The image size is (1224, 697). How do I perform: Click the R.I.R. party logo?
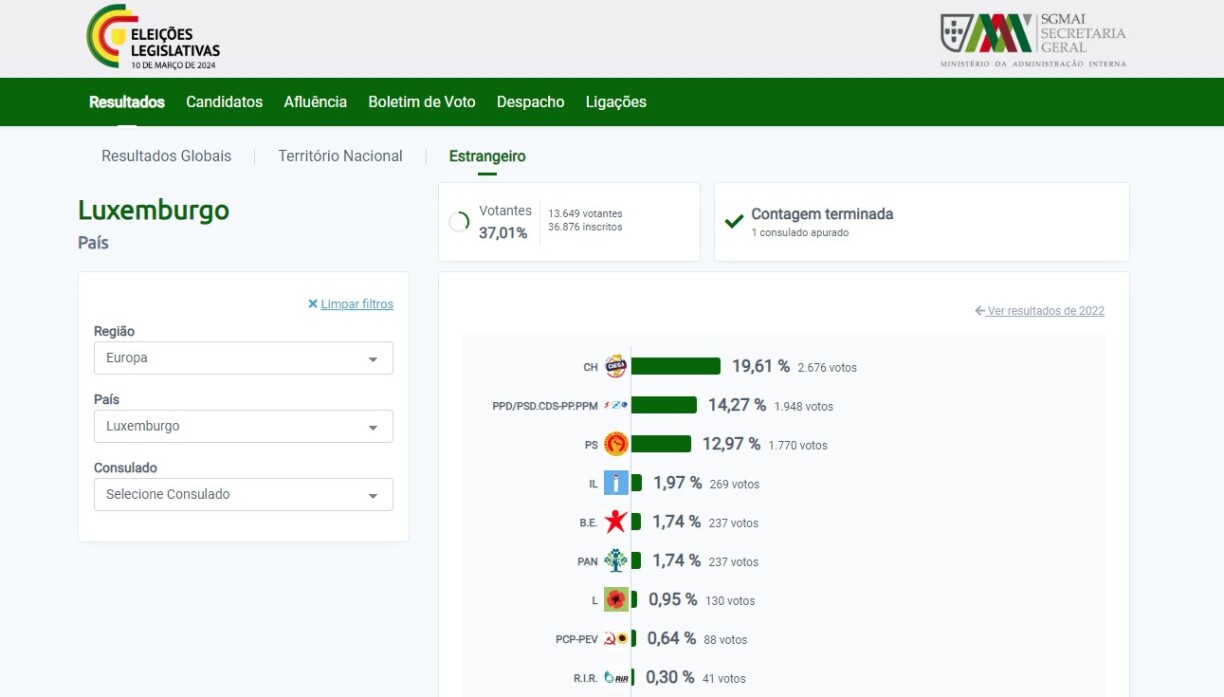tap(616, 678)
